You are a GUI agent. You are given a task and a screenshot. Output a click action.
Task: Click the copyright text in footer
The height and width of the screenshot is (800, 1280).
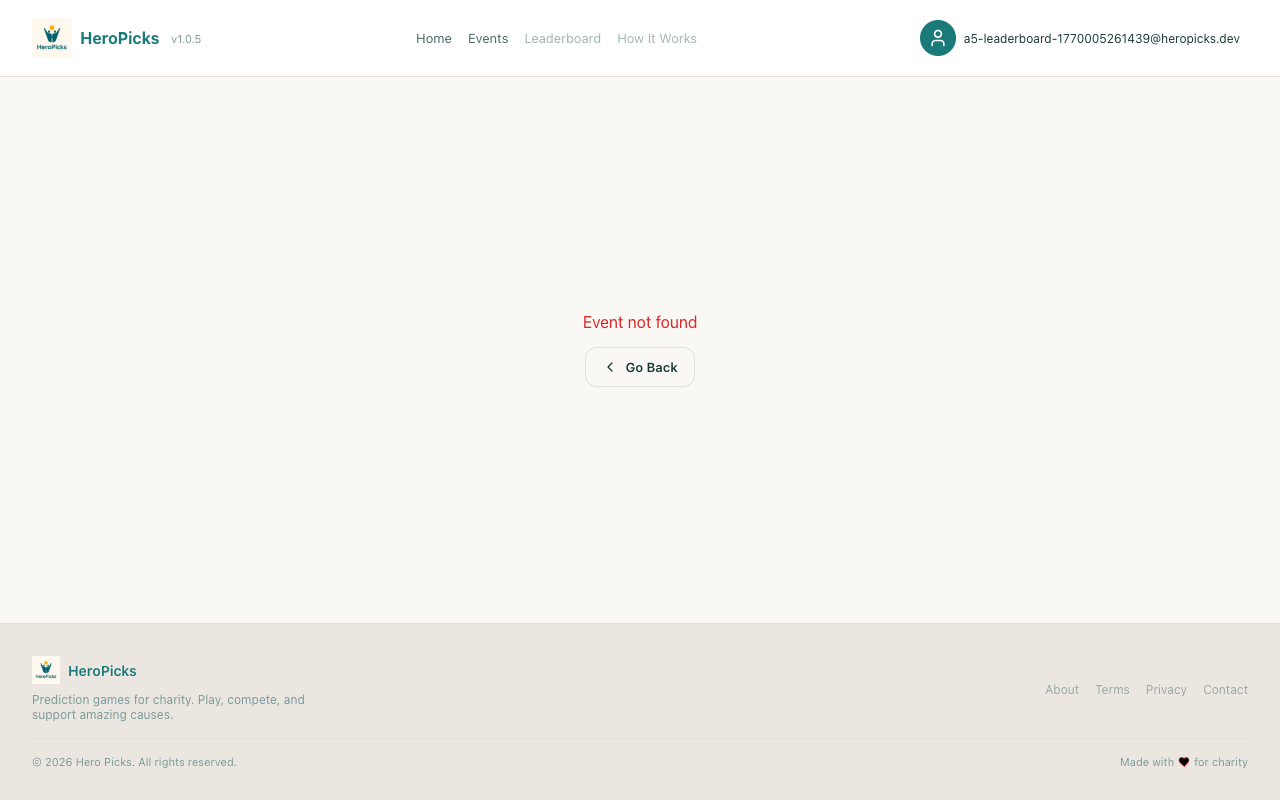(134, 762)
